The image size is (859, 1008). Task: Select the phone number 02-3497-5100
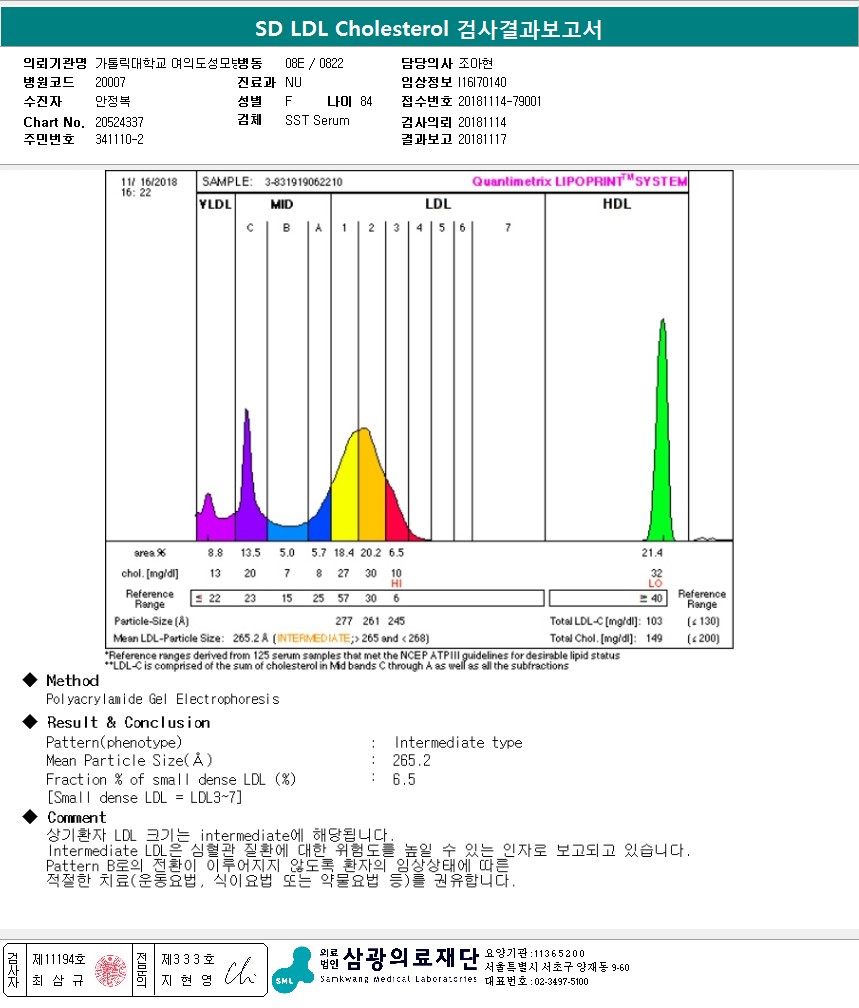[x=561, y=982]
